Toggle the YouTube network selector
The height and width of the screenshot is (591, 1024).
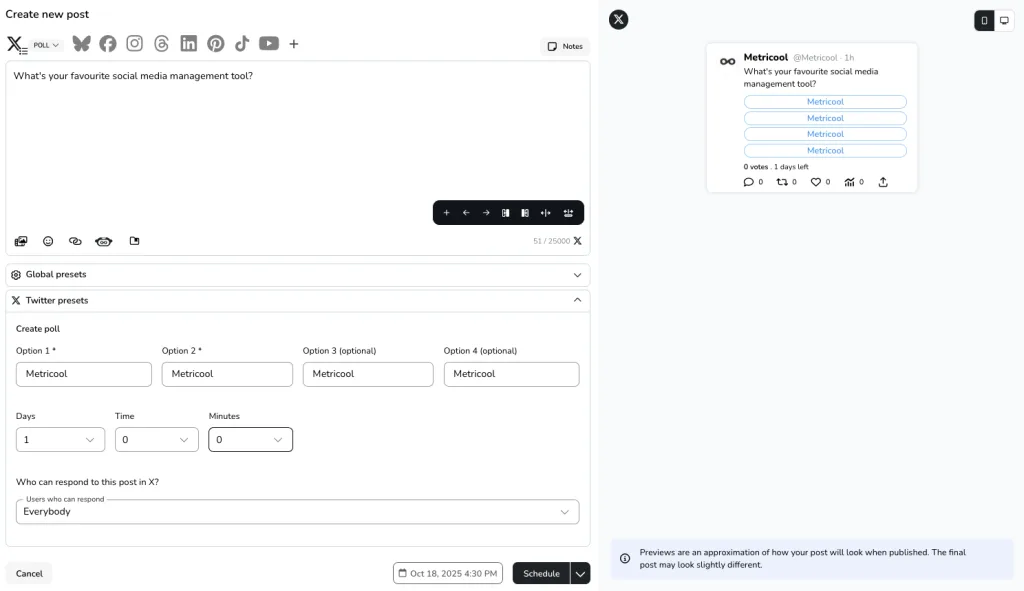[x=267, y=43]
